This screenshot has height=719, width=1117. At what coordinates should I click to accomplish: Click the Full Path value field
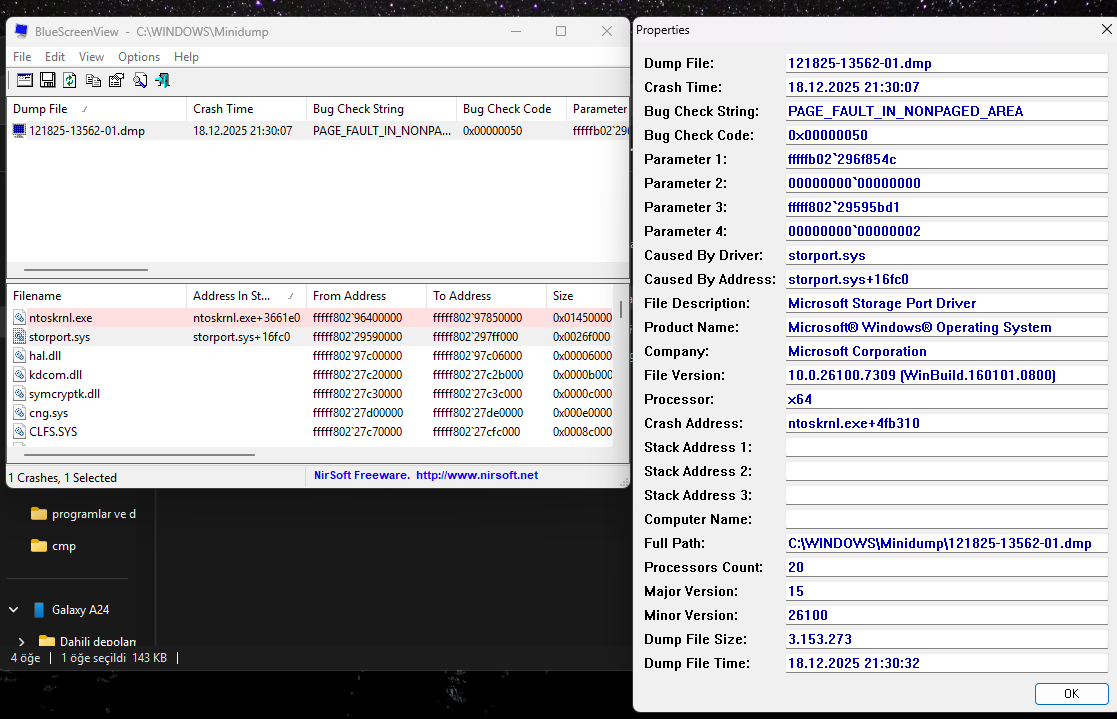[x=947, y=544]
